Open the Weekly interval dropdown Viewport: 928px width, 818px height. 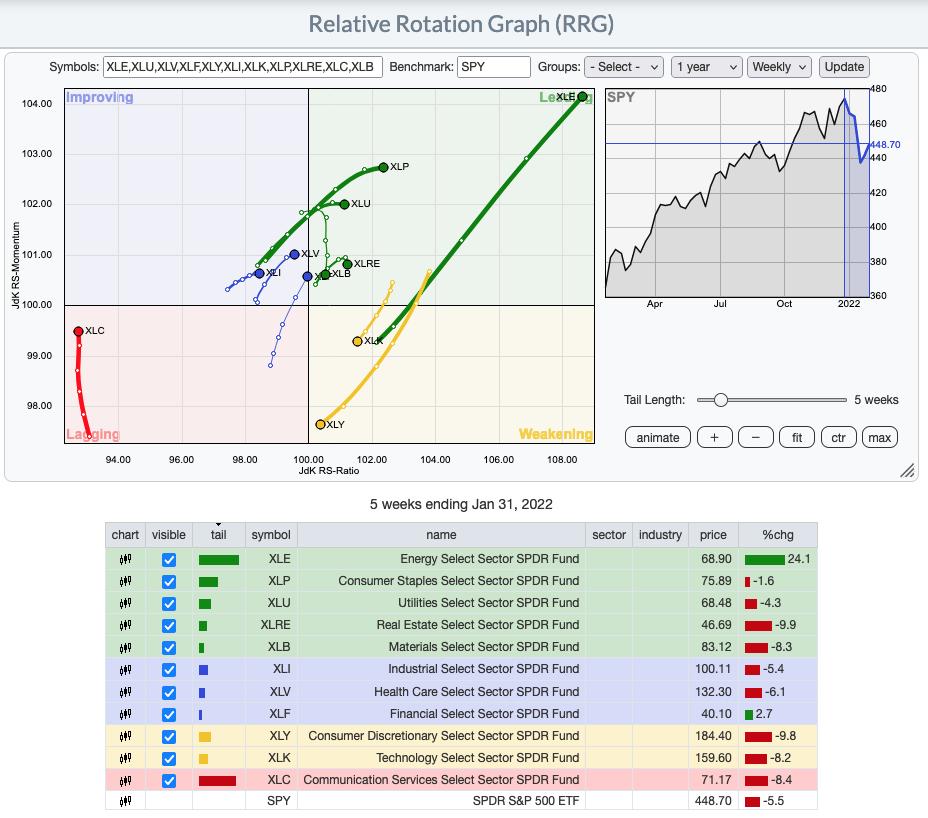coord(779,67)
